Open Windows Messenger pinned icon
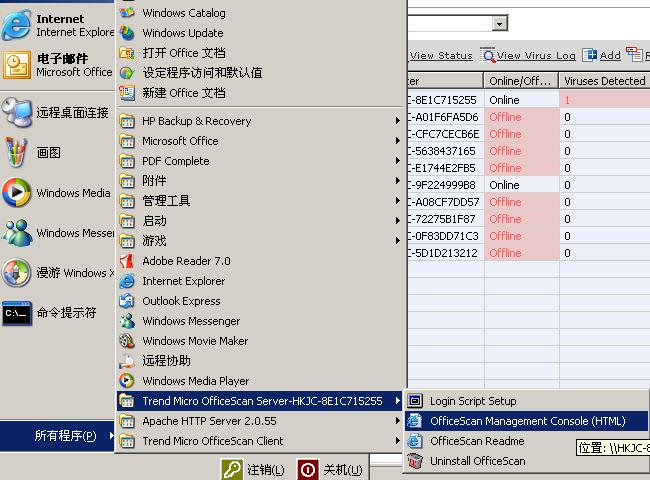The image size is (650, 480). point(17,233)
